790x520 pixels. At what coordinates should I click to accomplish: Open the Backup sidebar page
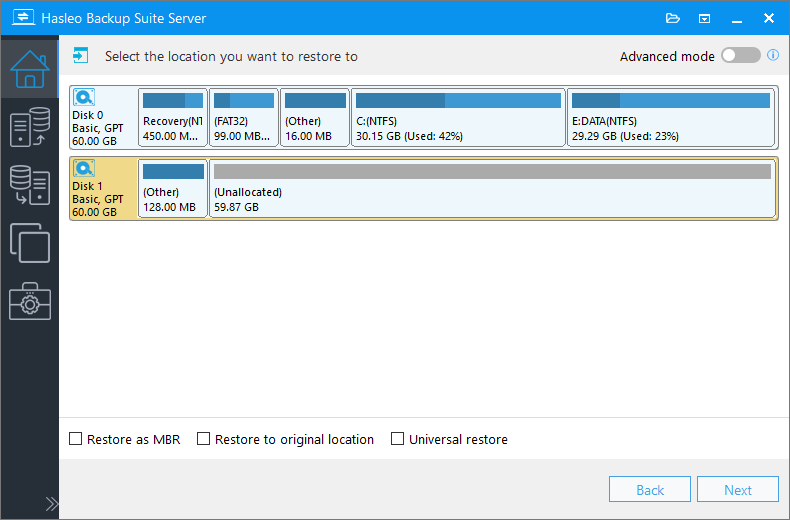point(30,127)
